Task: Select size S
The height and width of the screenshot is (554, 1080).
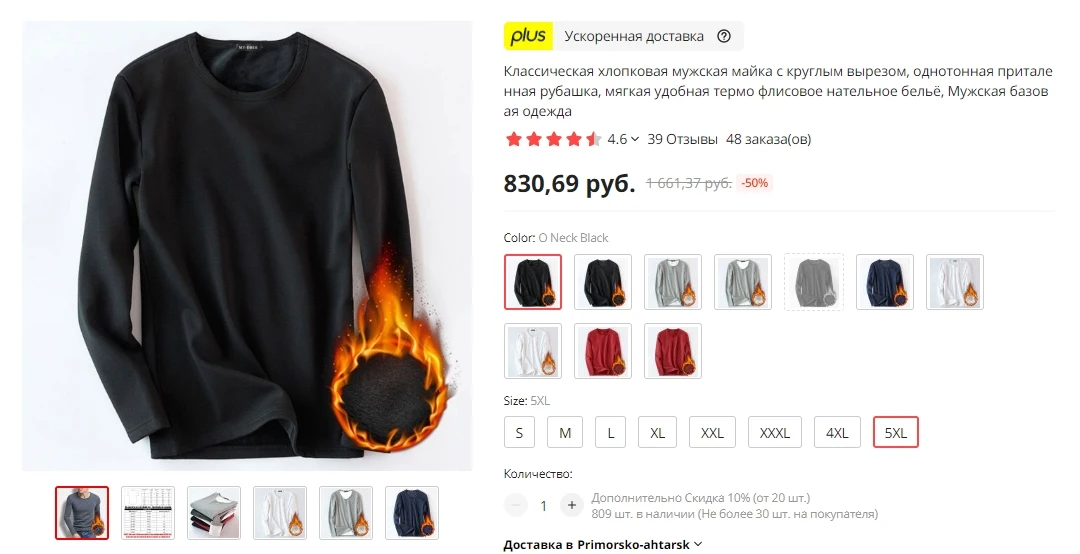Action: 519,433
